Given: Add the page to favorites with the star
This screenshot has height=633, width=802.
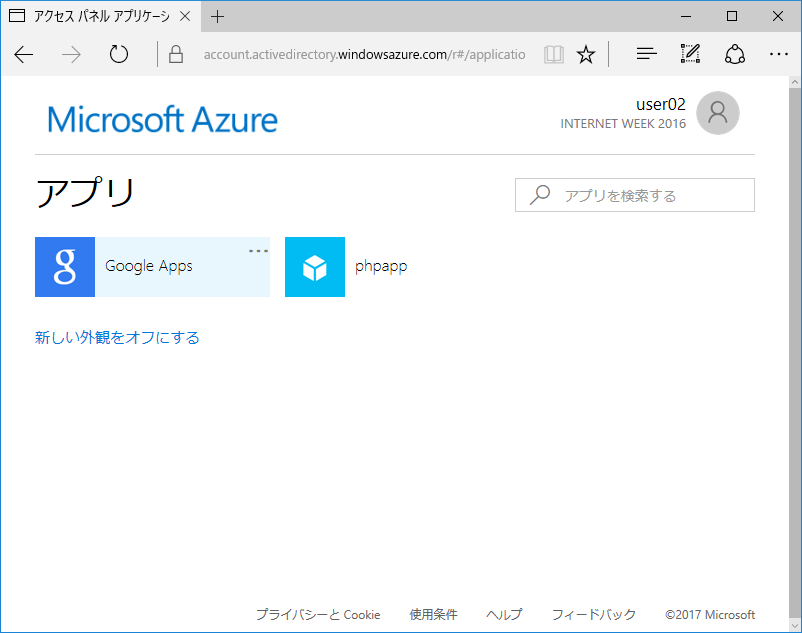Looking at the screenshot, I should click(x=586, y=54).
